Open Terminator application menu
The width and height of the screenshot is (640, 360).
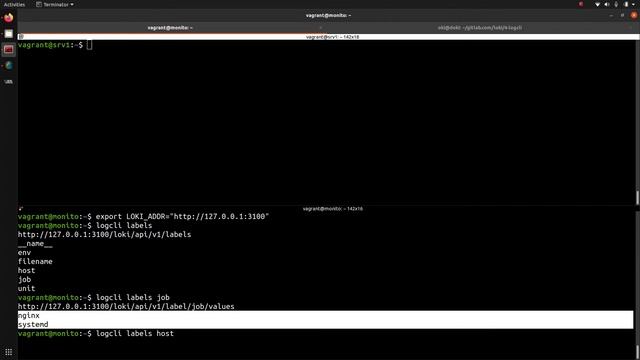(55, 4)
